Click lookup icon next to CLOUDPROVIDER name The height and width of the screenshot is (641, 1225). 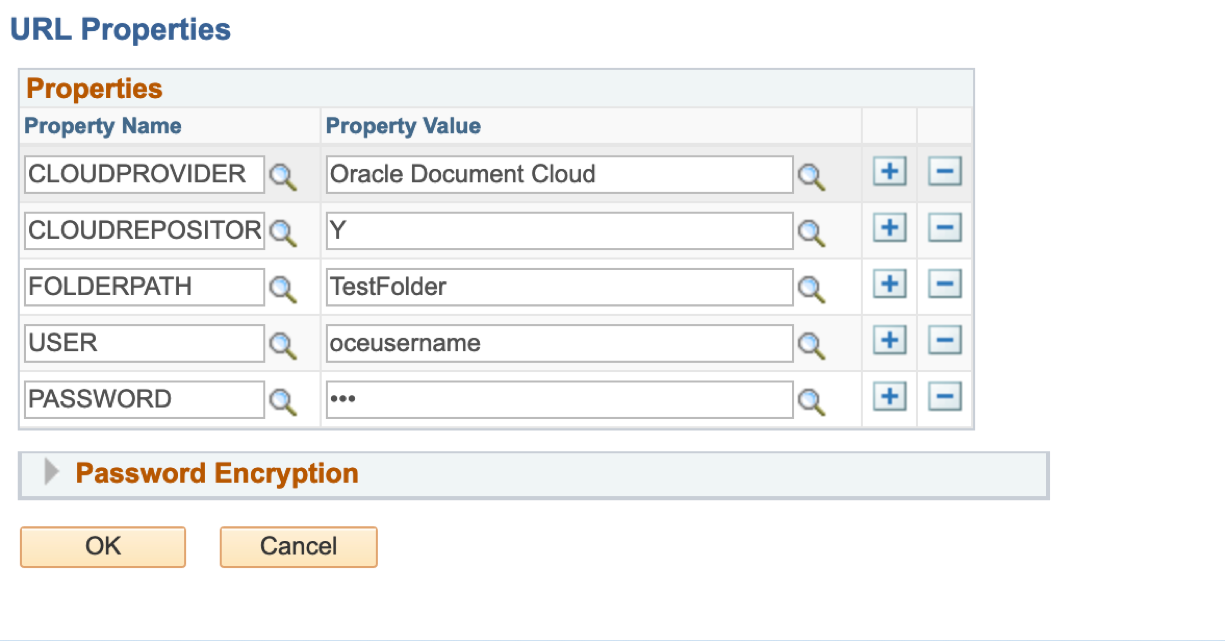point(284,176)
